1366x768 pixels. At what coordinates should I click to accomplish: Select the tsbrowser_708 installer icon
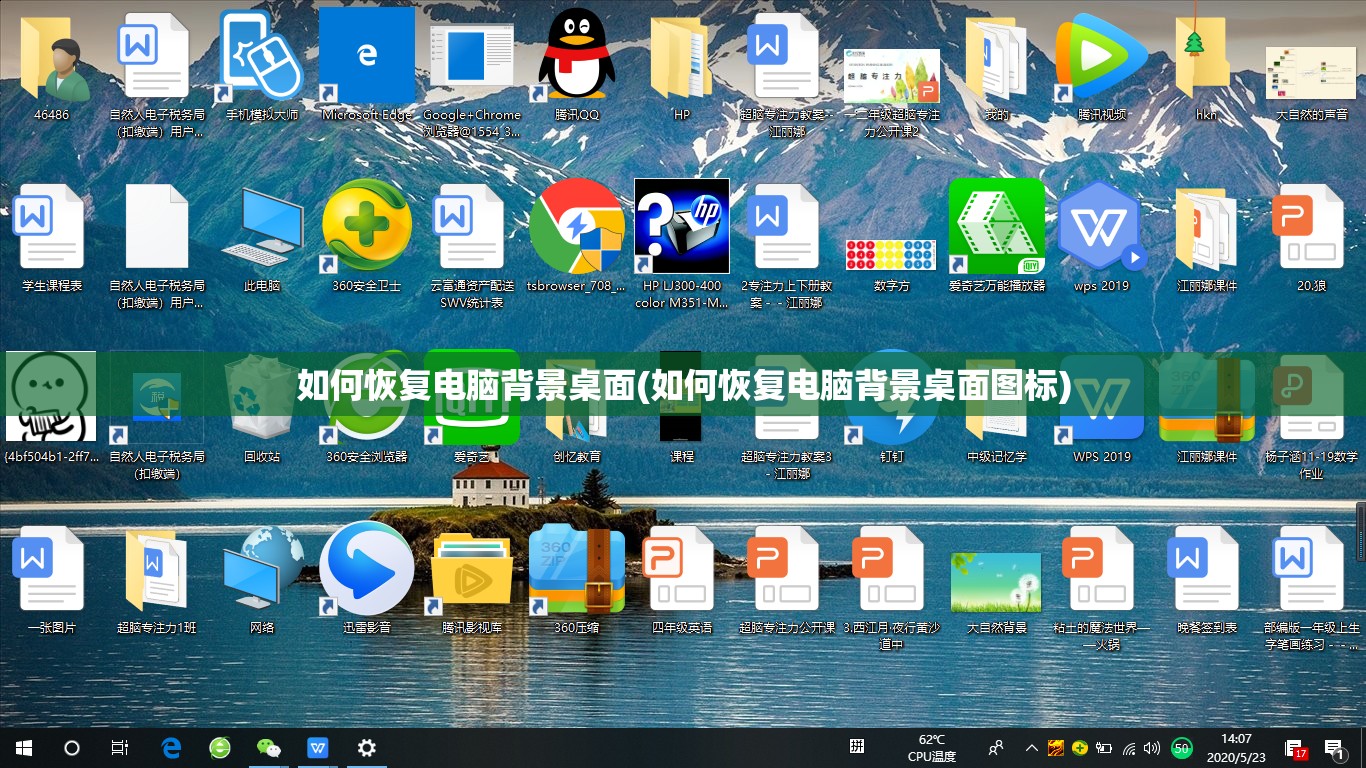(x=577, y=226)
